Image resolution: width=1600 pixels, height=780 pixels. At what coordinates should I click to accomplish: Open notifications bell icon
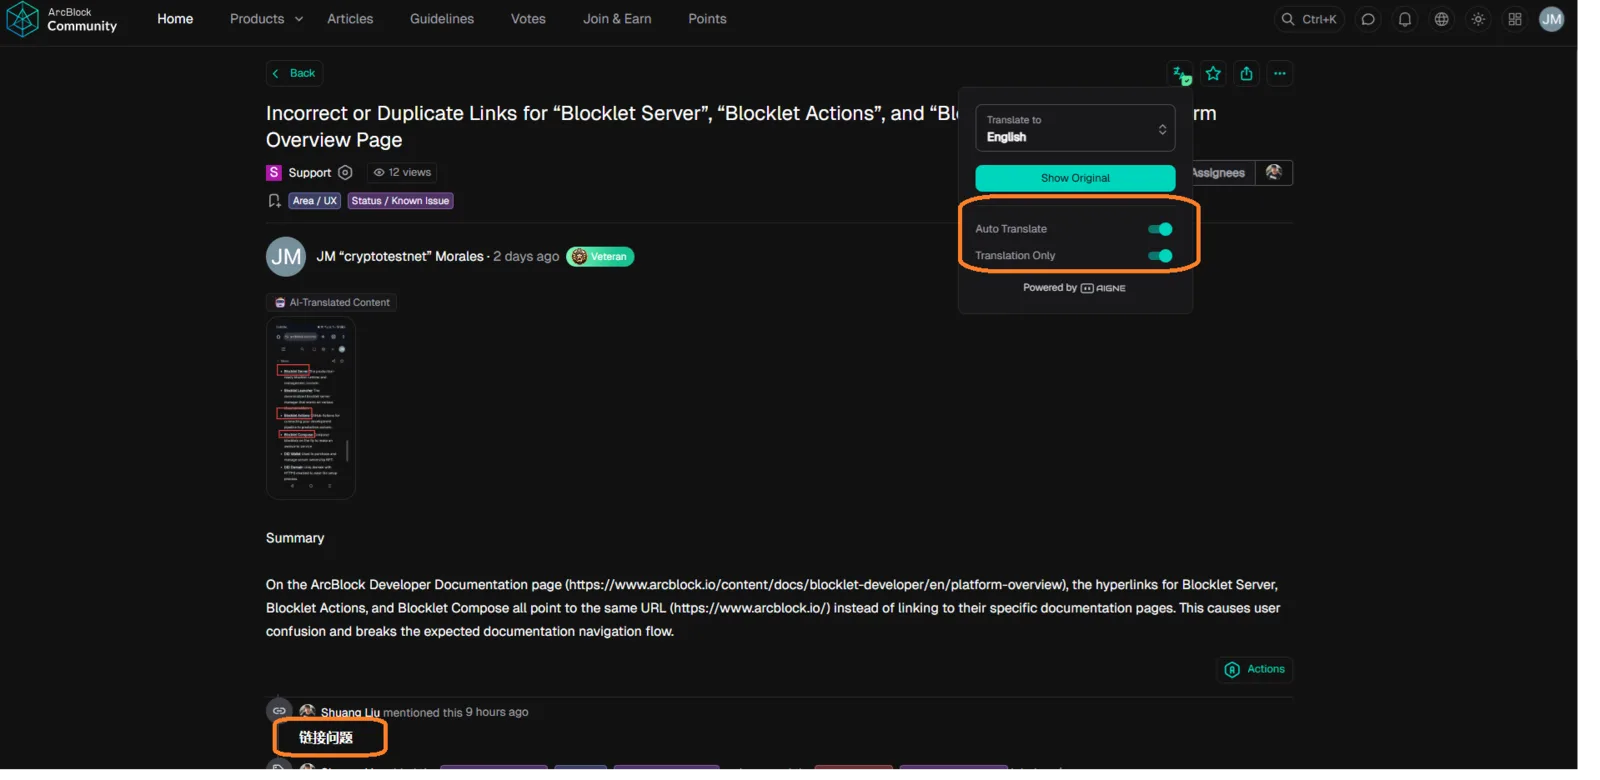click(x=1405, y=19)
